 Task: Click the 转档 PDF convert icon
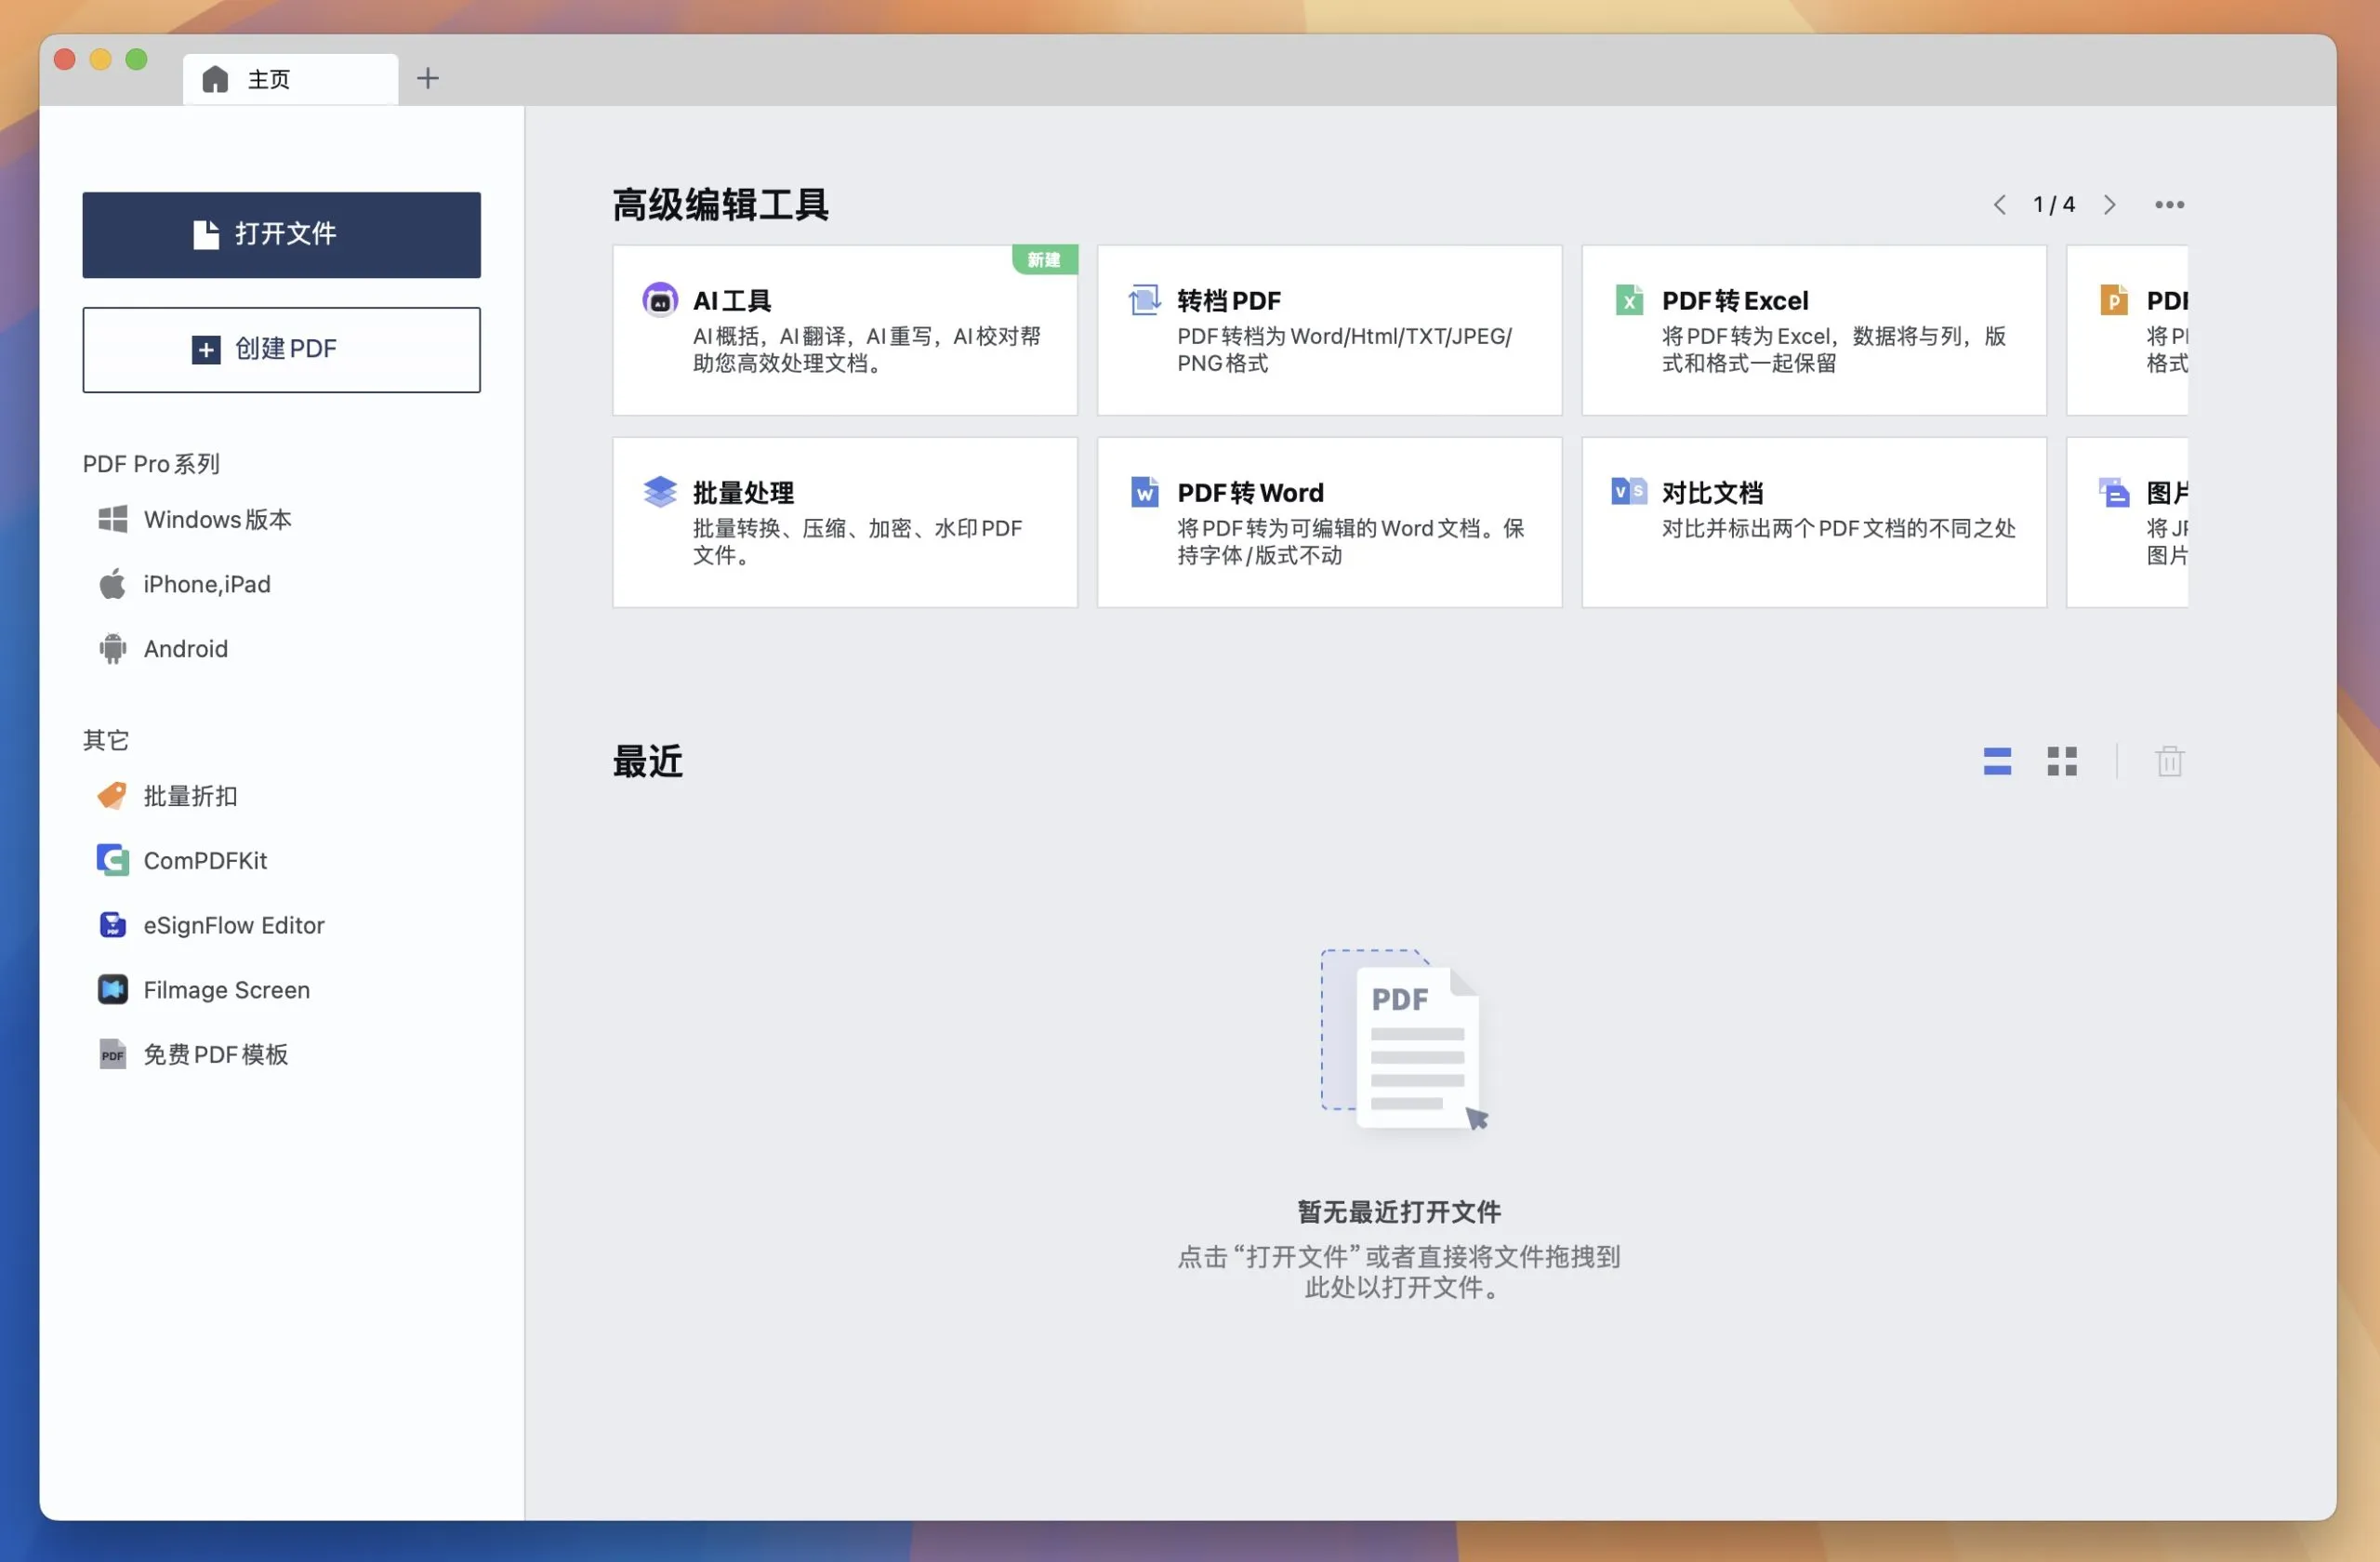click(x=1144, y=299)
